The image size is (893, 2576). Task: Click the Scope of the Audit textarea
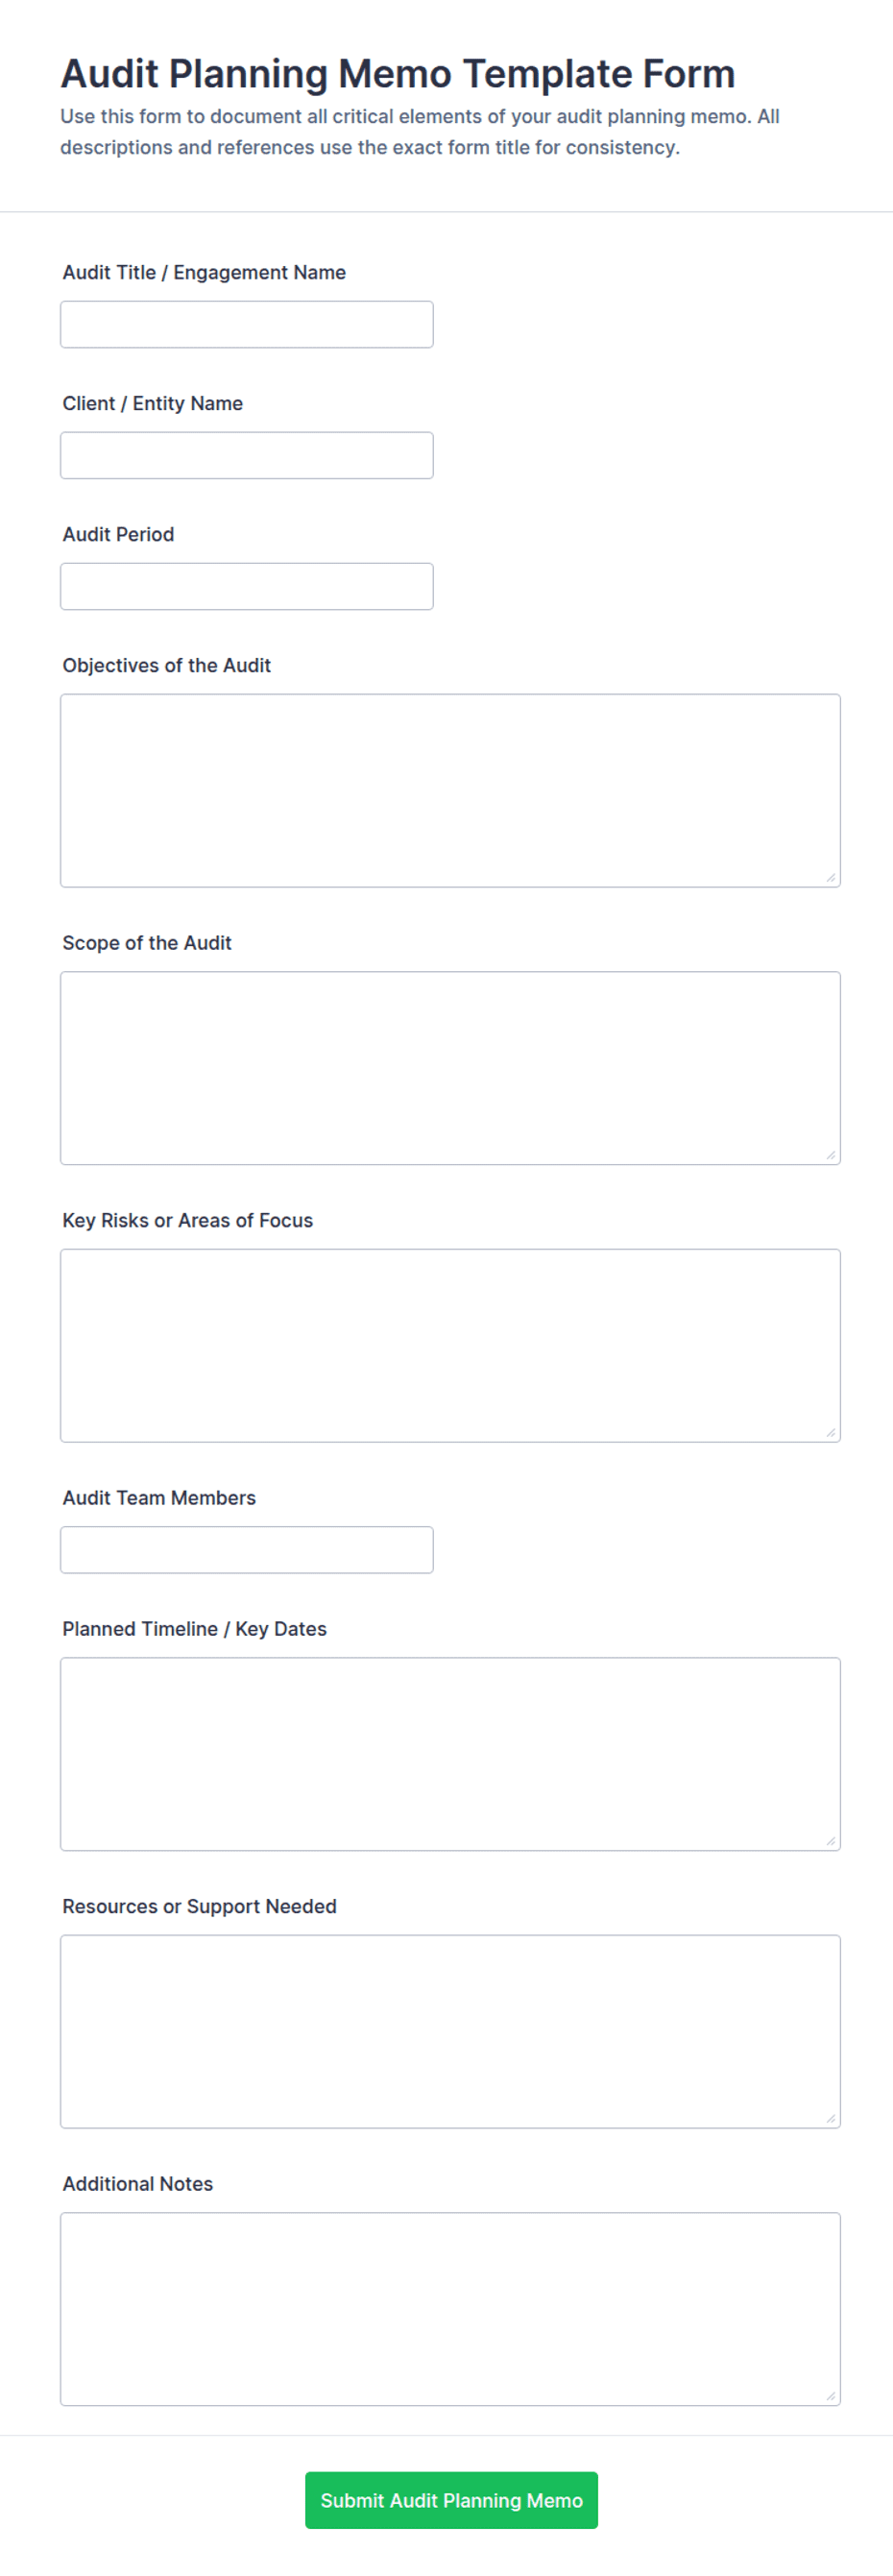[450, 1068]
